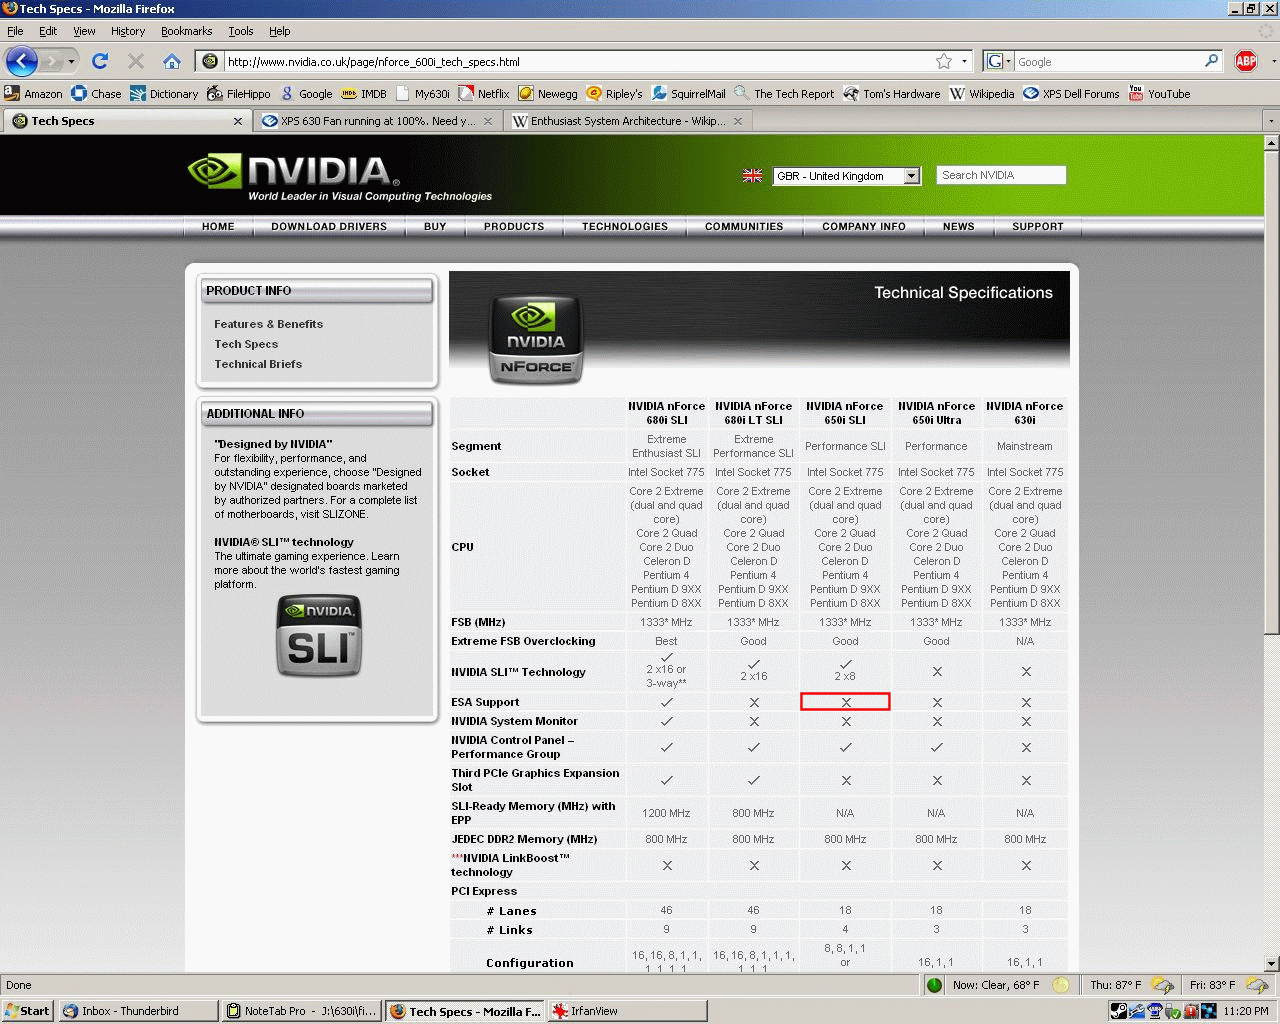Open the Help menu
Screen dimensions: 1280x1024
280,31
